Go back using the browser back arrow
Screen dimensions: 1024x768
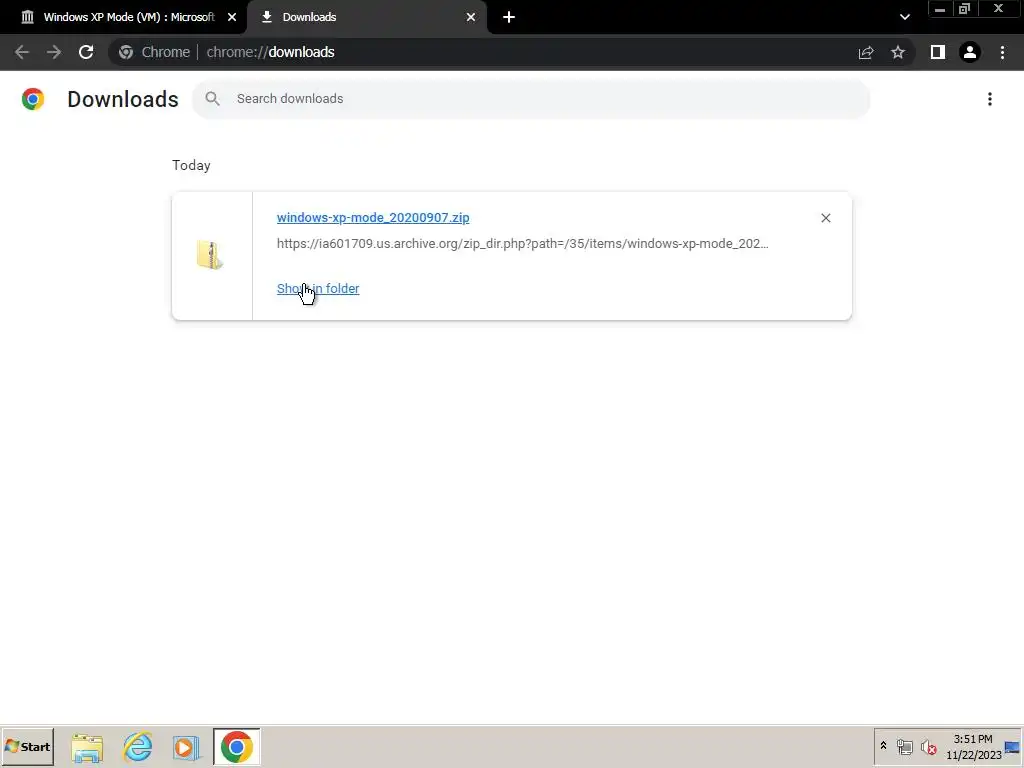pyautogui.click(x=22, y=52)
